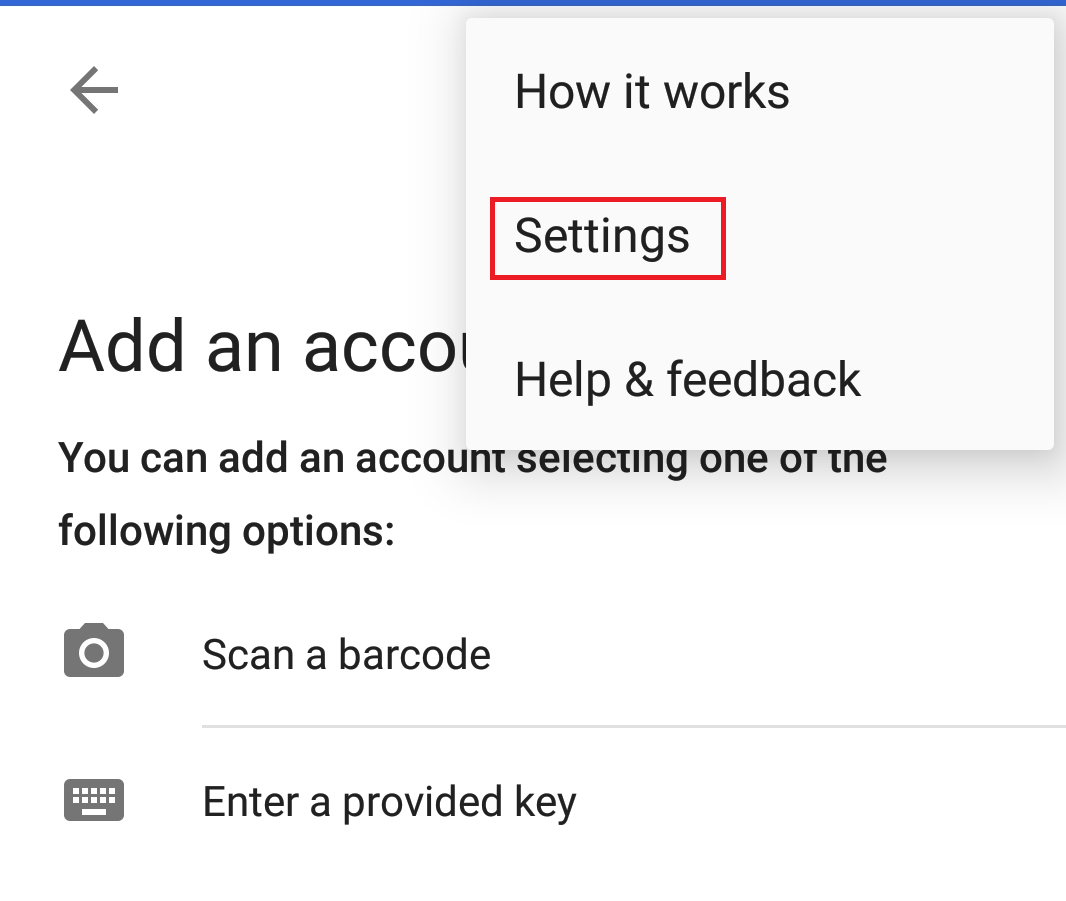Click the word "feedback" in the popup menu
The height and width of the screenshot is (901, 1066).
tap(763, 380)
